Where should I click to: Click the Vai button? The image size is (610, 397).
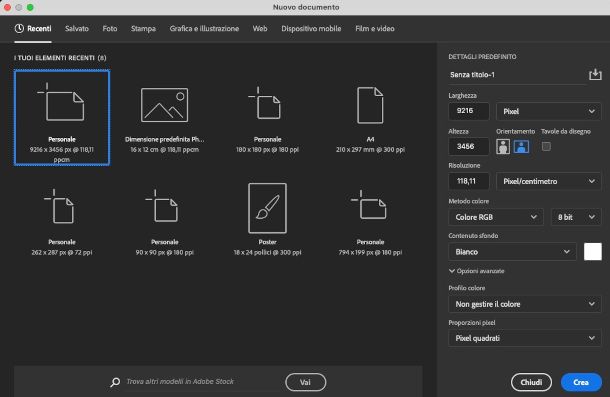(x=305, y=382)
